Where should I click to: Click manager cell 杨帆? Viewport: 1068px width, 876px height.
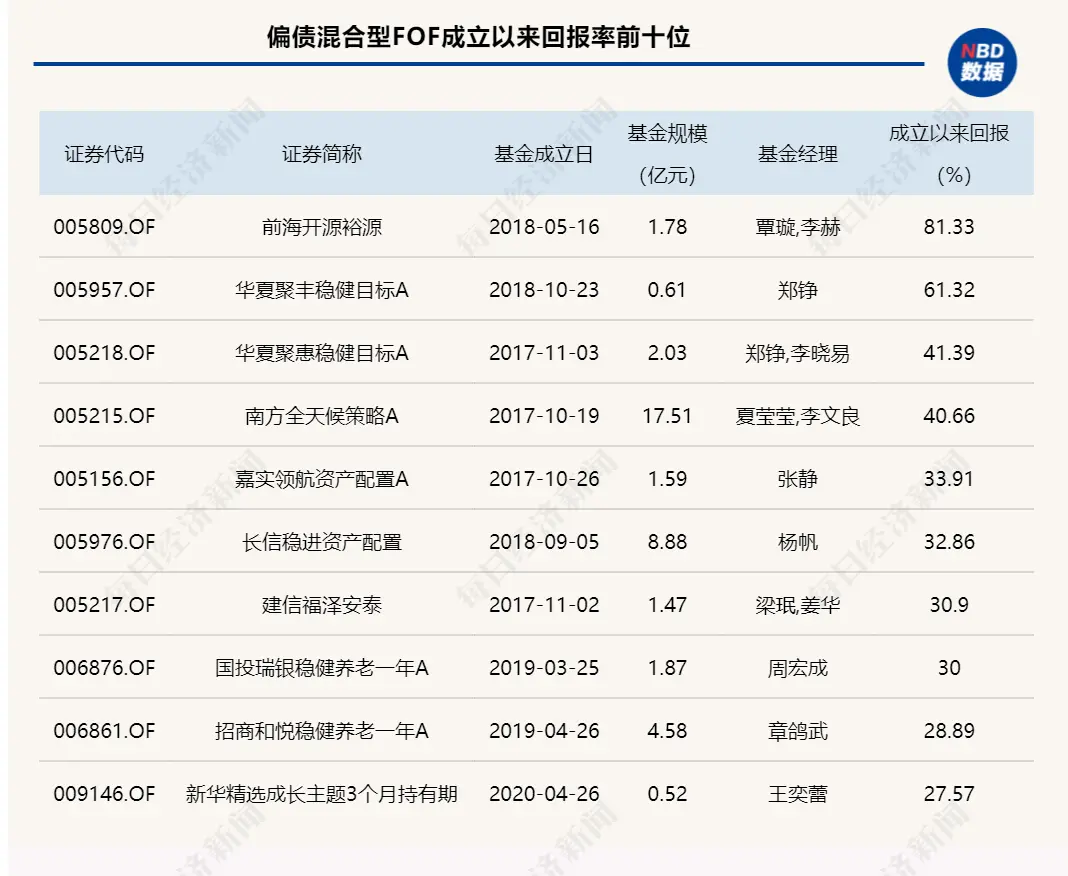798,542
